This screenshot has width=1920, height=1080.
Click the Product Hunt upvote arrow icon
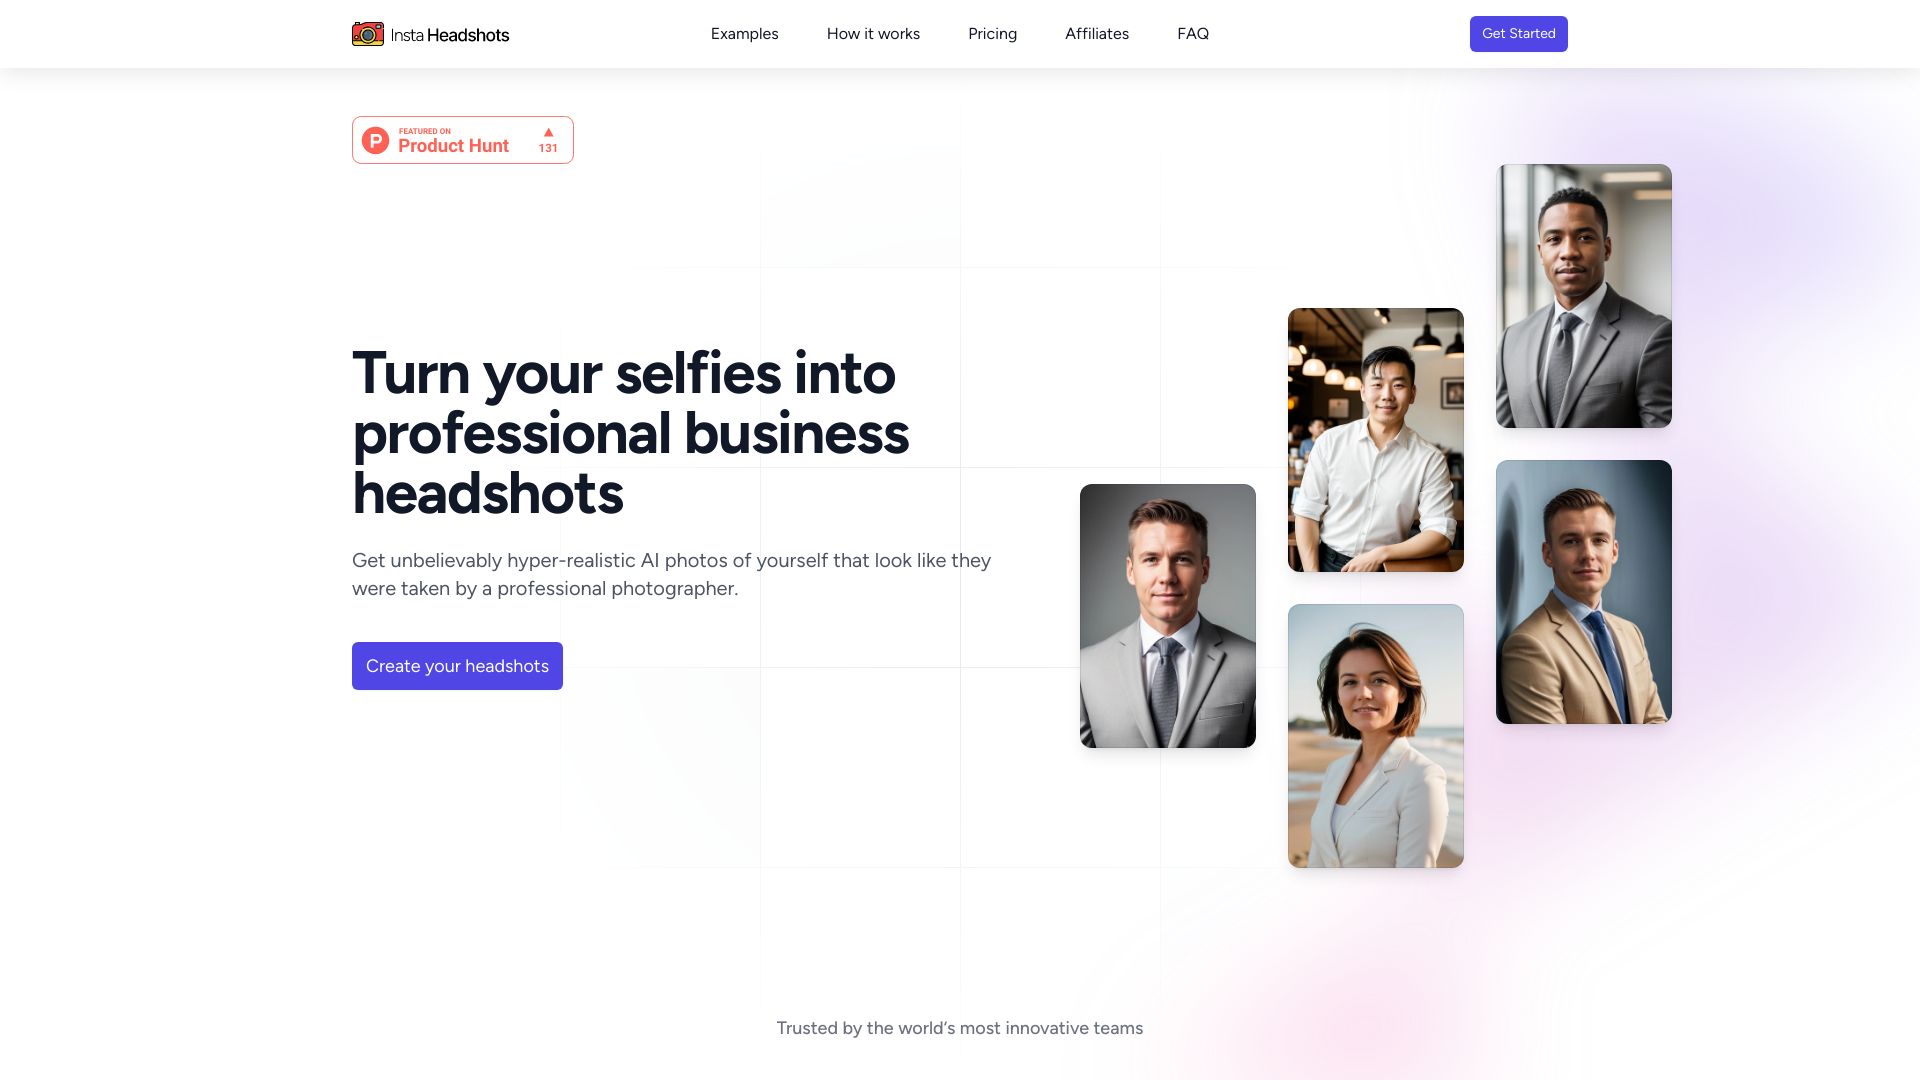point(547,132)
